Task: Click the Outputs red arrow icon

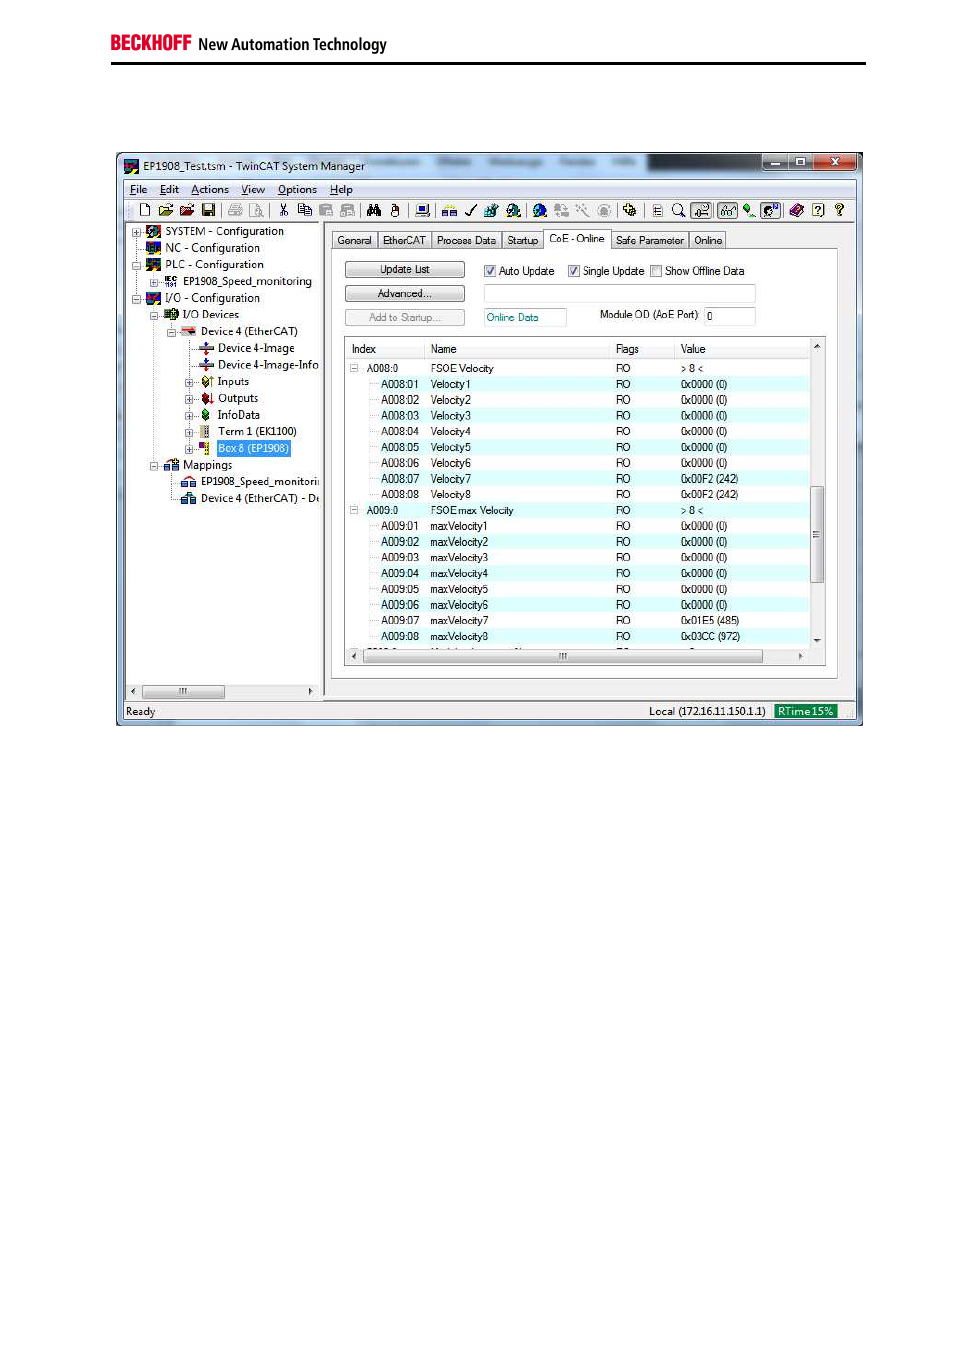Action: tap(207, 398)
